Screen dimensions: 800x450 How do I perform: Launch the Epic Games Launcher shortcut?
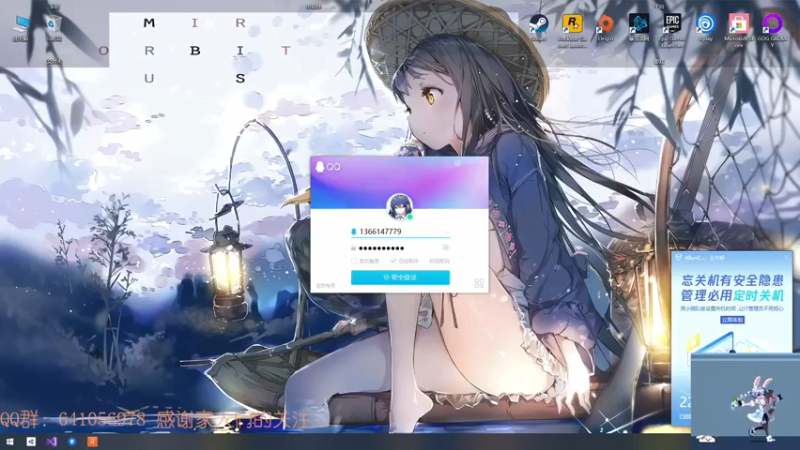tap(672, 31)
